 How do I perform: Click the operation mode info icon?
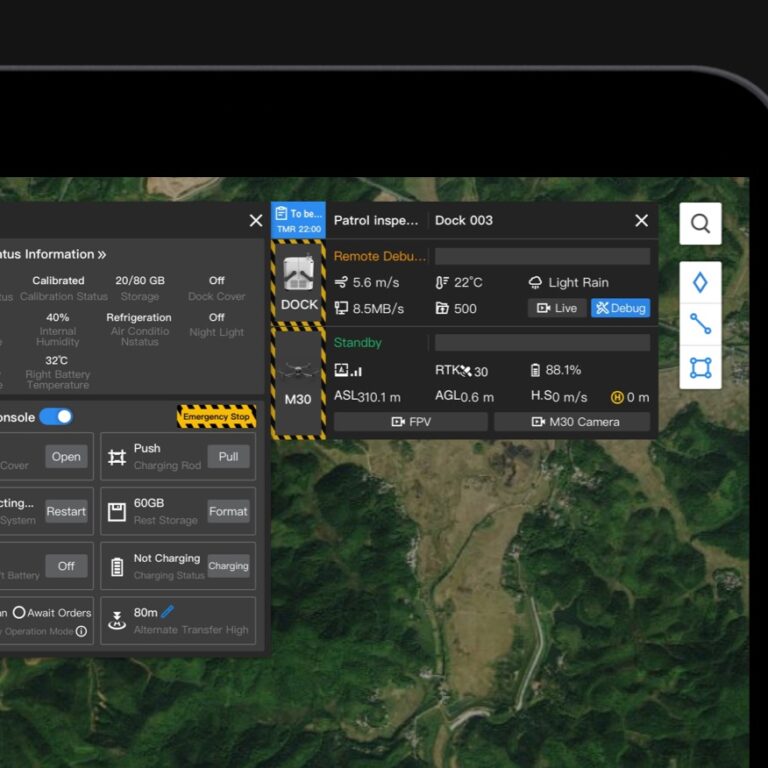pyautogui.click(x=82, y=631)
